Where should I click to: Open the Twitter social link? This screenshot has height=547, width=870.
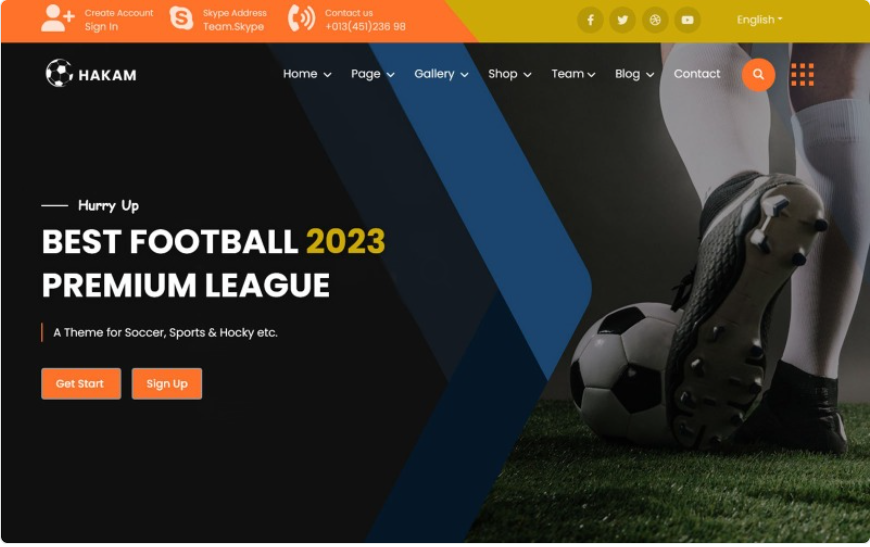[623, 21]
